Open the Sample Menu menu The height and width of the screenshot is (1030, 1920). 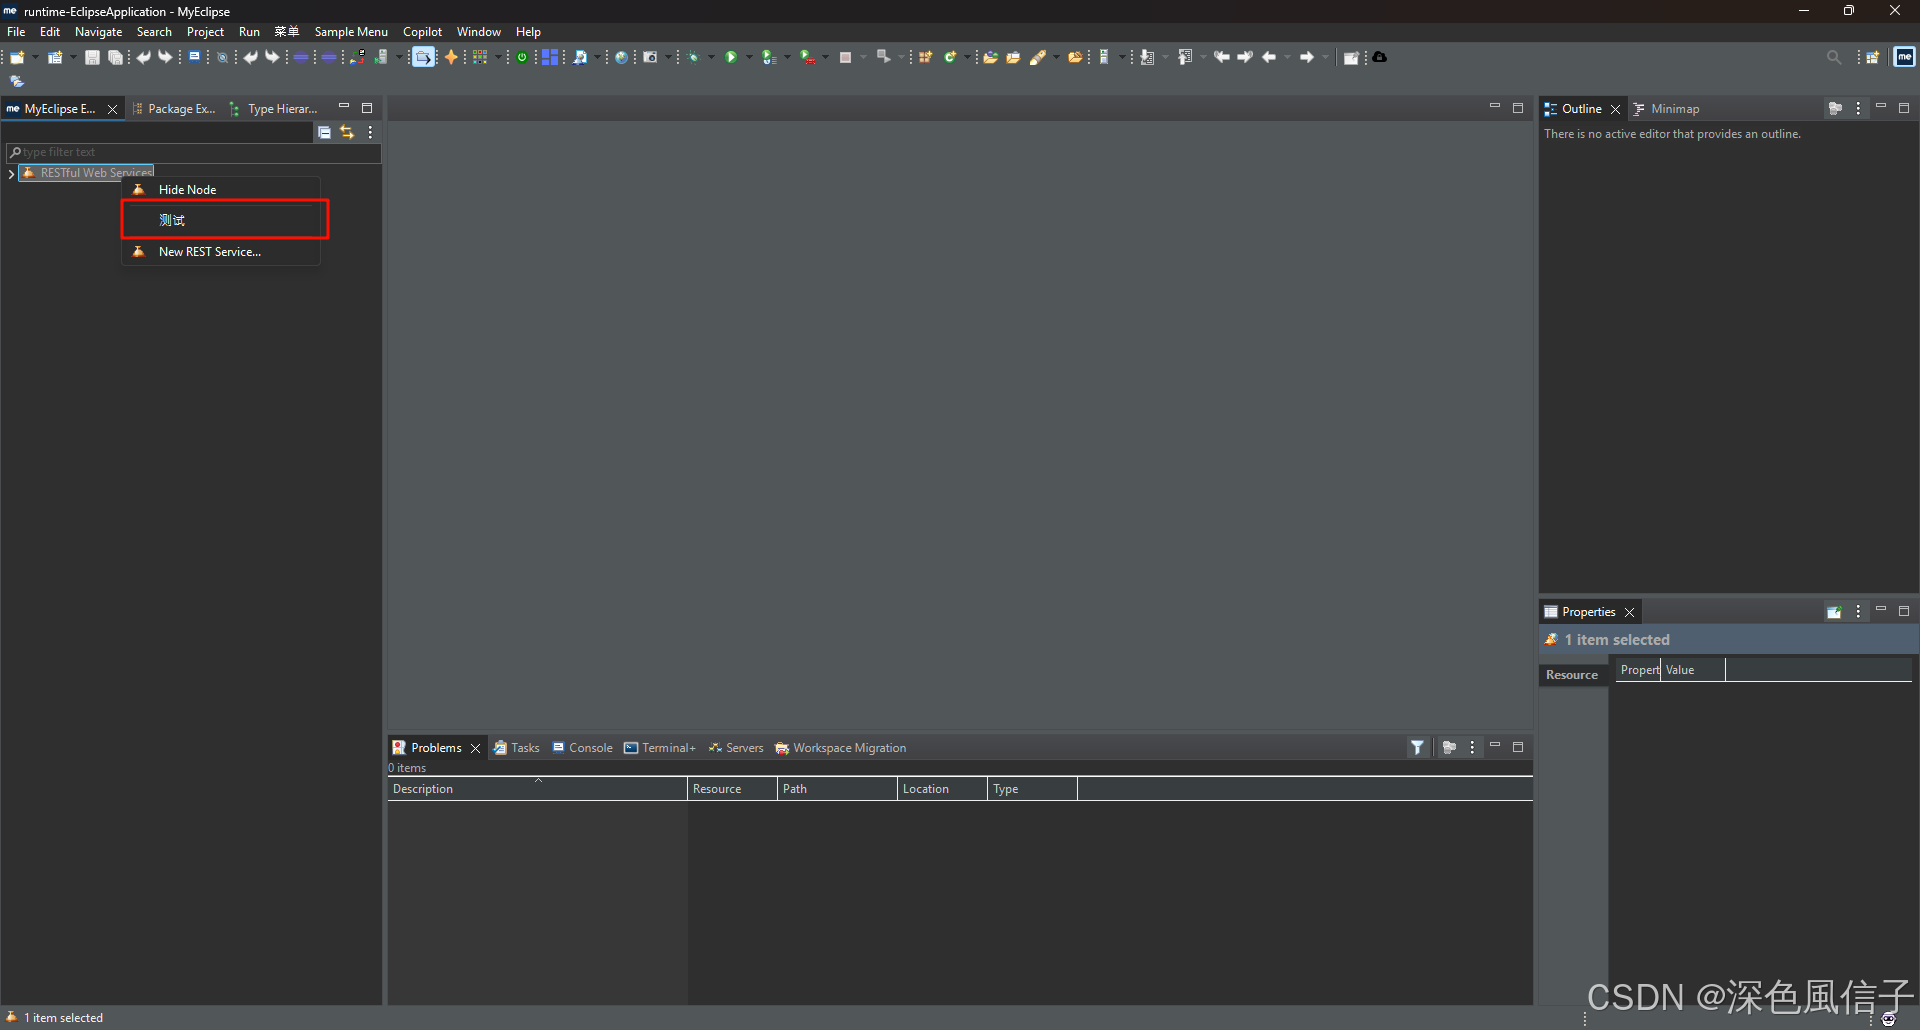coord(351,32)
